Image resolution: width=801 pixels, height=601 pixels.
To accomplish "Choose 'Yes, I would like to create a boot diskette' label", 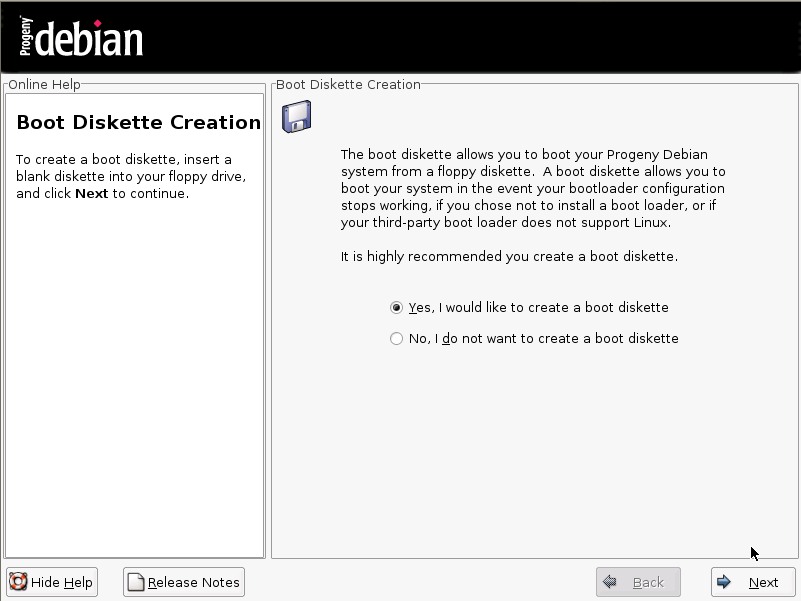I will coord(538,308).
